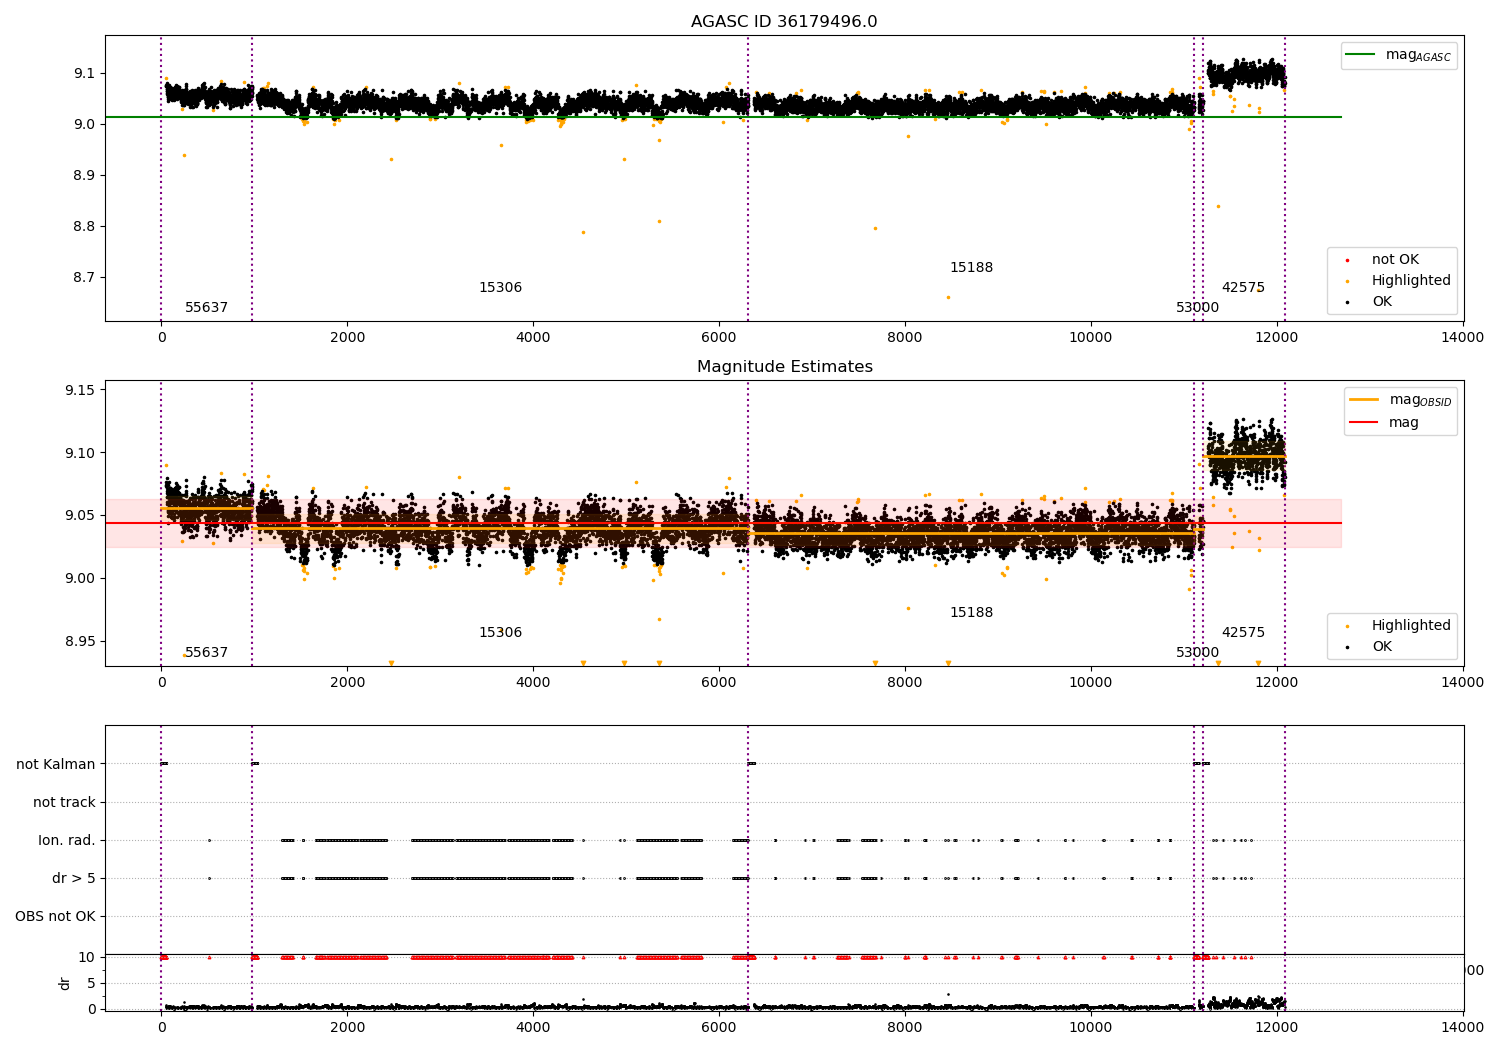This screenshot has width=1500, height=1050.
Task: Click the 6000 x-axis tick under top plot
Action: pos(719,337)
